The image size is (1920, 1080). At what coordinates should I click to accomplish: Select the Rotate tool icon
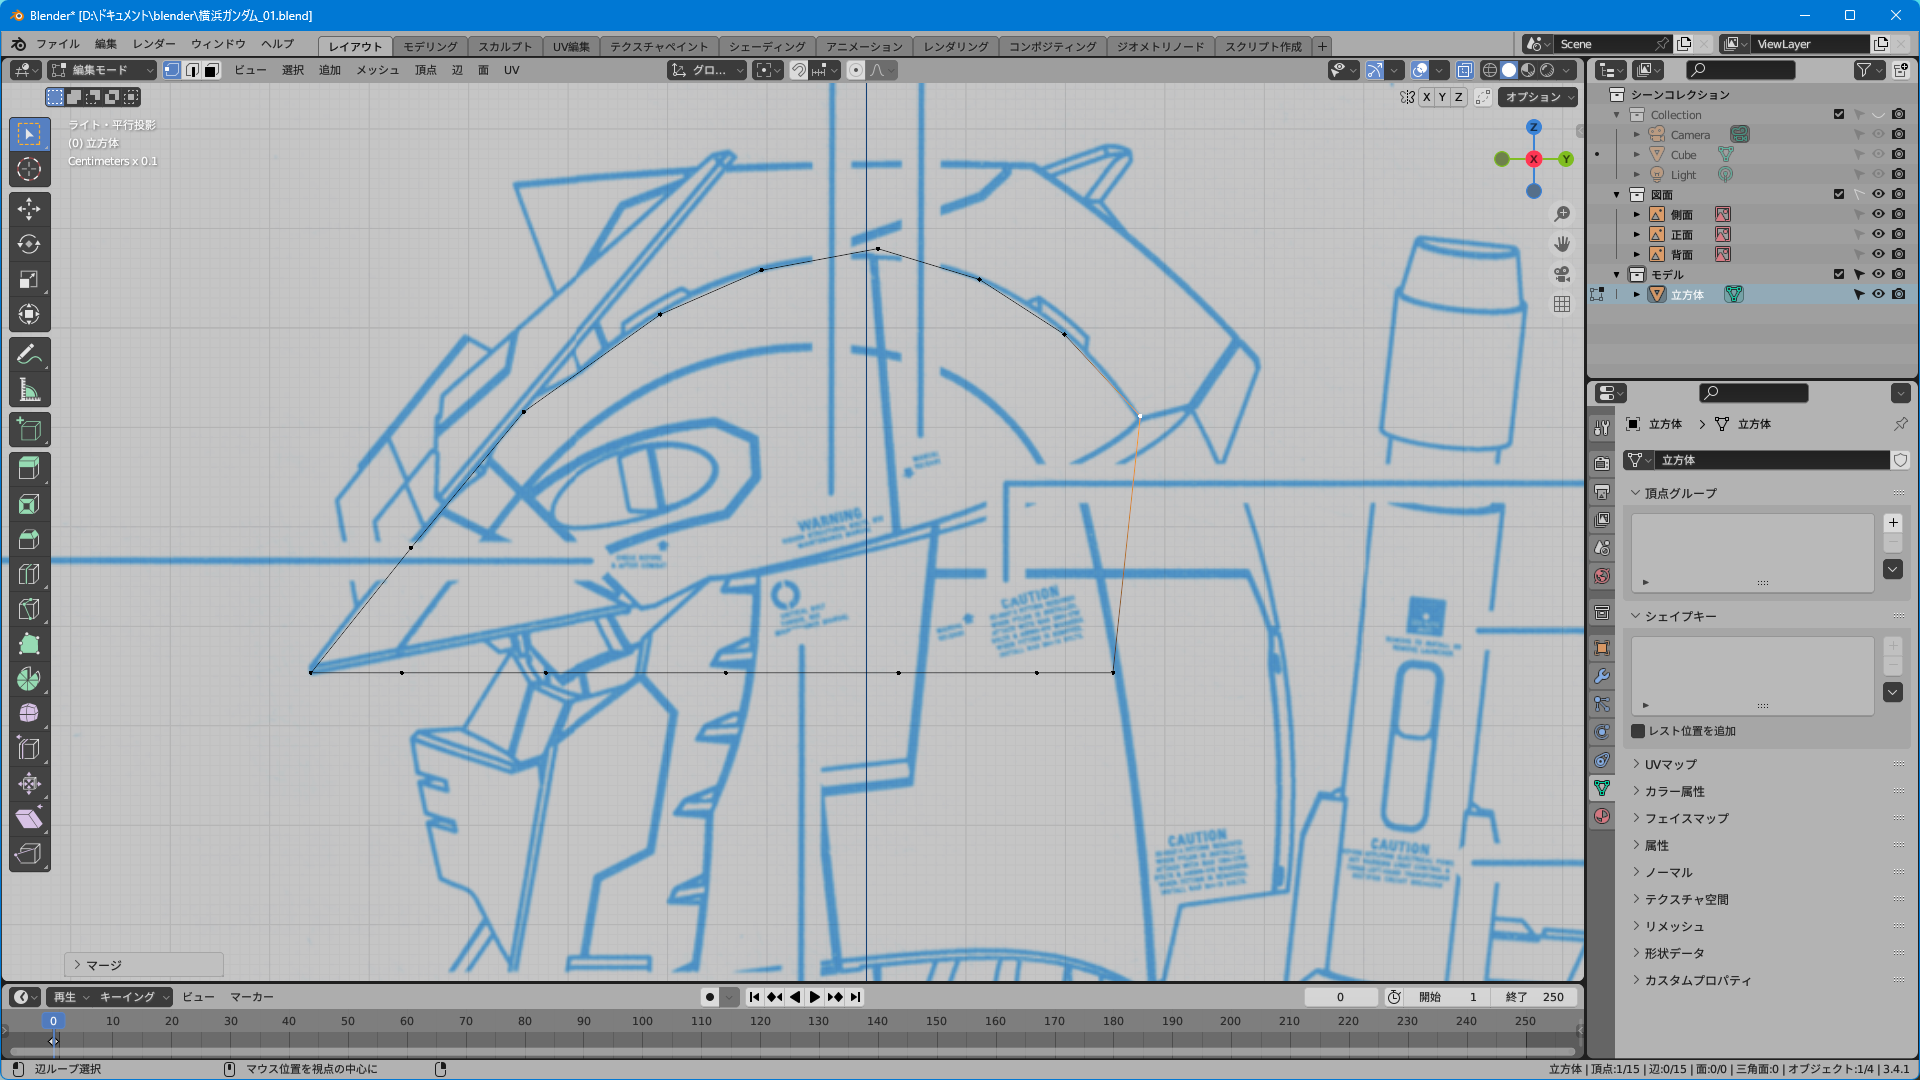(29, 244)
